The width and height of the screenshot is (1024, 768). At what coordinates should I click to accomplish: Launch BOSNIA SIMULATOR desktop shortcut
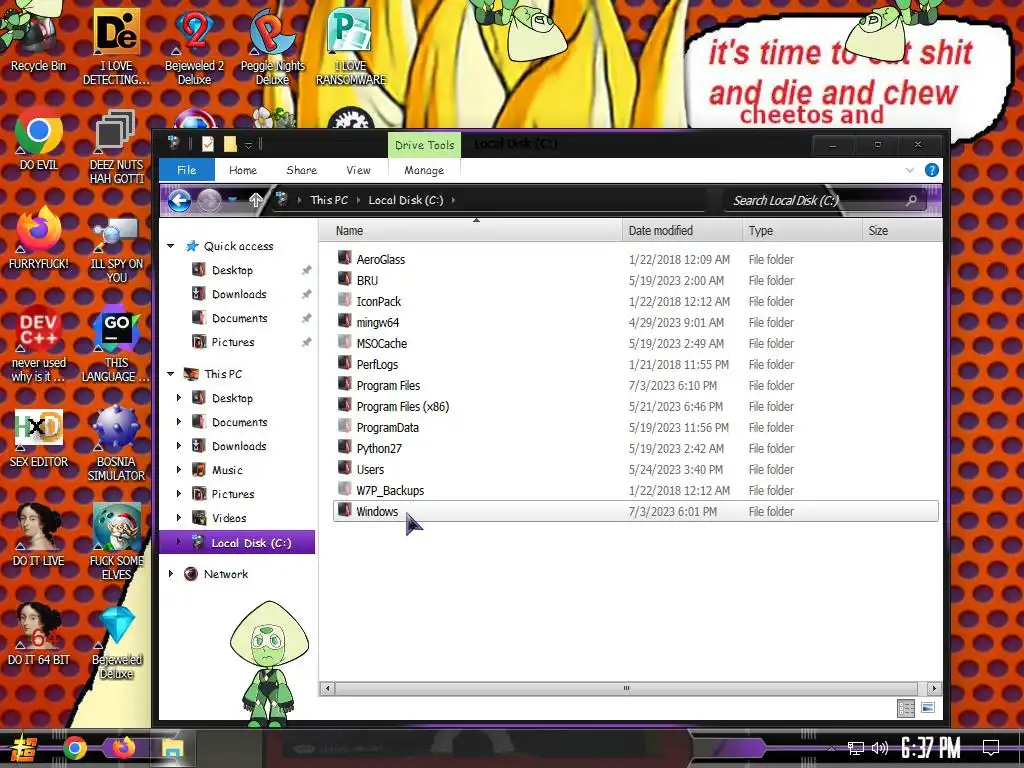coord(116,444)
